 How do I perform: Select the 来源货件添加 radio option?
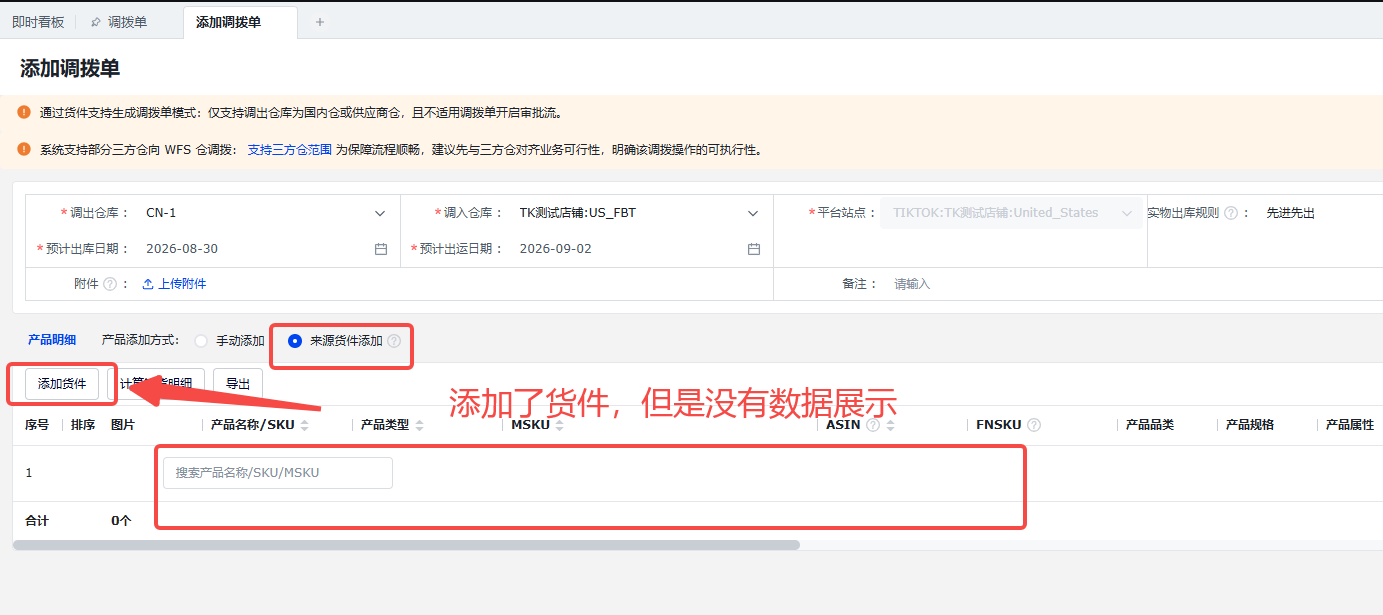coord(295,341)
